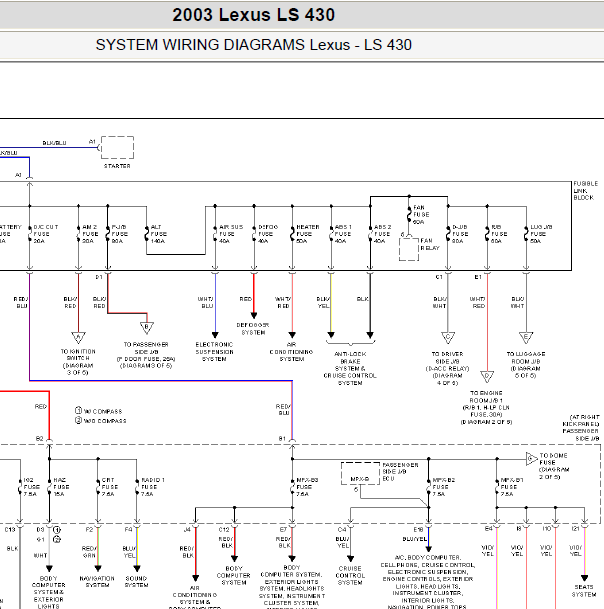Click the Fusible Link Block label
Image resolution: width=604 pixels, height=609 pixels.
pos(585,191)
